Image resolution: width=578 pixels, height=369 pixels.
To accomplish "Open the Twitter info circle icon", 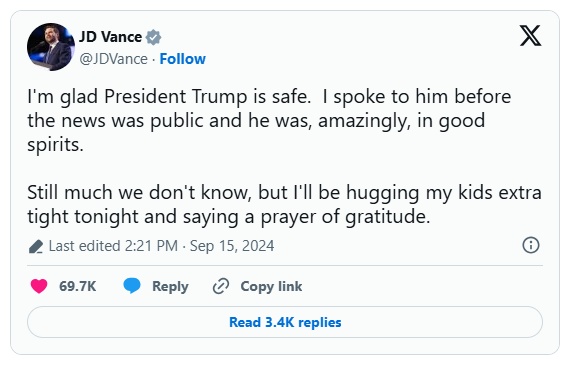I will 531,245.
